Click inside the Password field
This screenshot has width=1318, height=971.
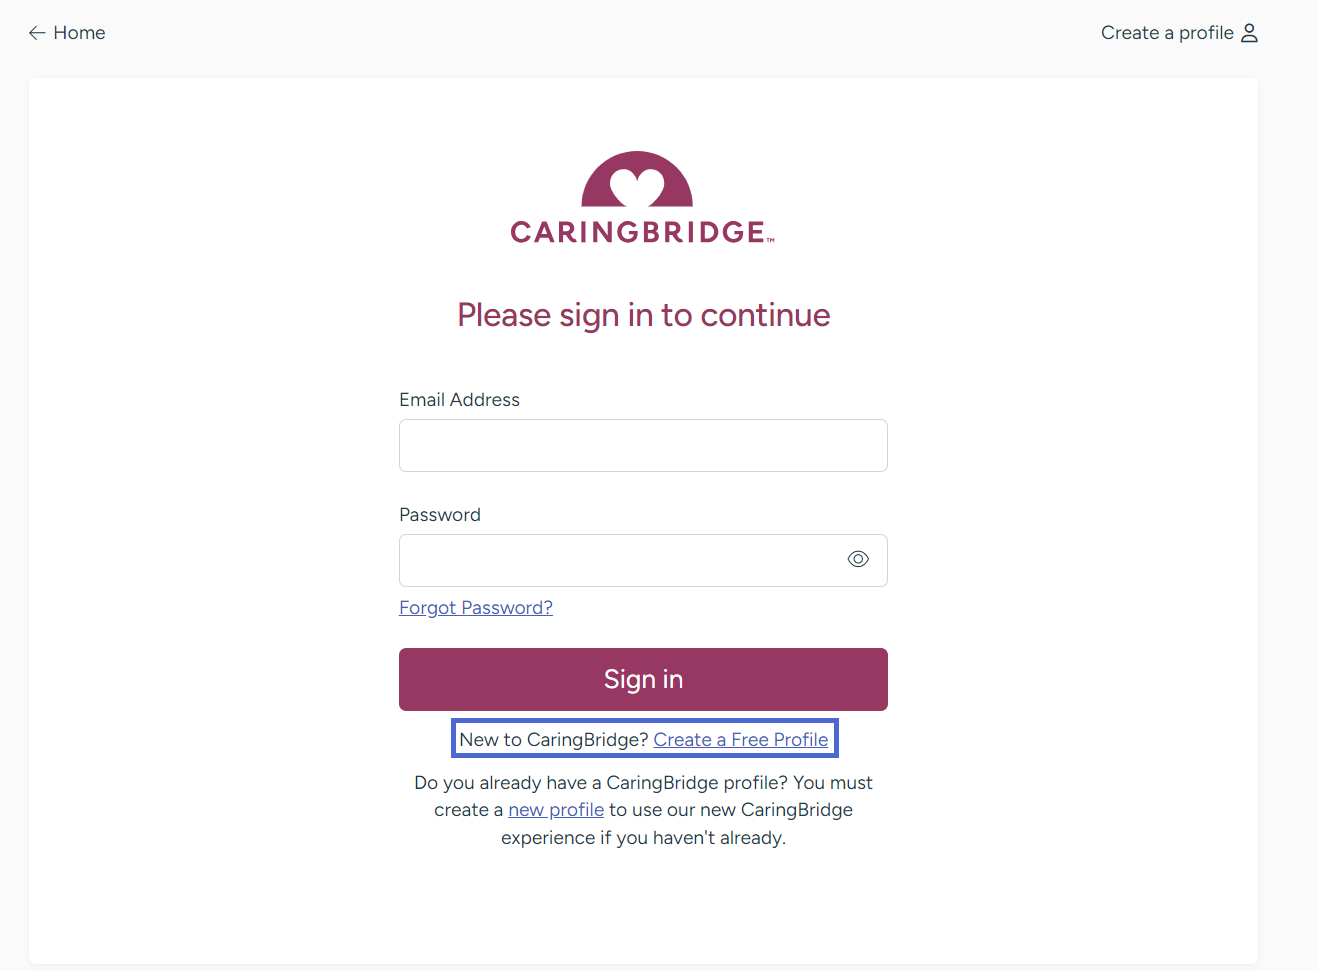(x=620, y=560)
